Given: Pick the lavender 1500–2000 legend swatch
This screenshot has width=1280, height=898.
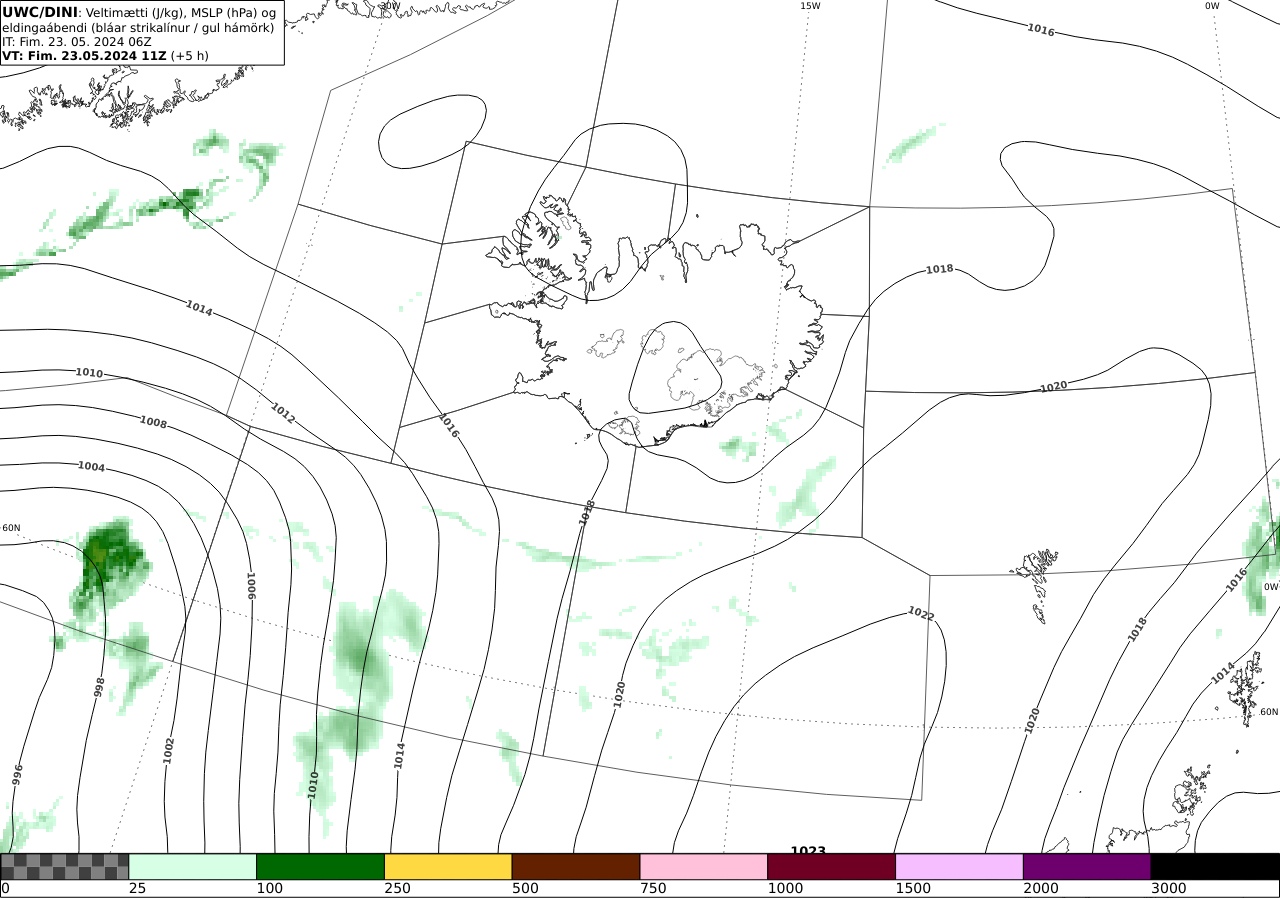Looking at the screenshot, I should [960, 866].
